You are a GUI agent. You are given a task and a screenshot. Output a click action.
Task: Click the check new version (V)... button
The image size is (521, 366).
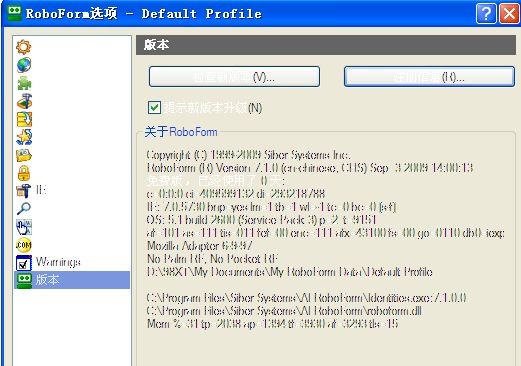(234, 77)
